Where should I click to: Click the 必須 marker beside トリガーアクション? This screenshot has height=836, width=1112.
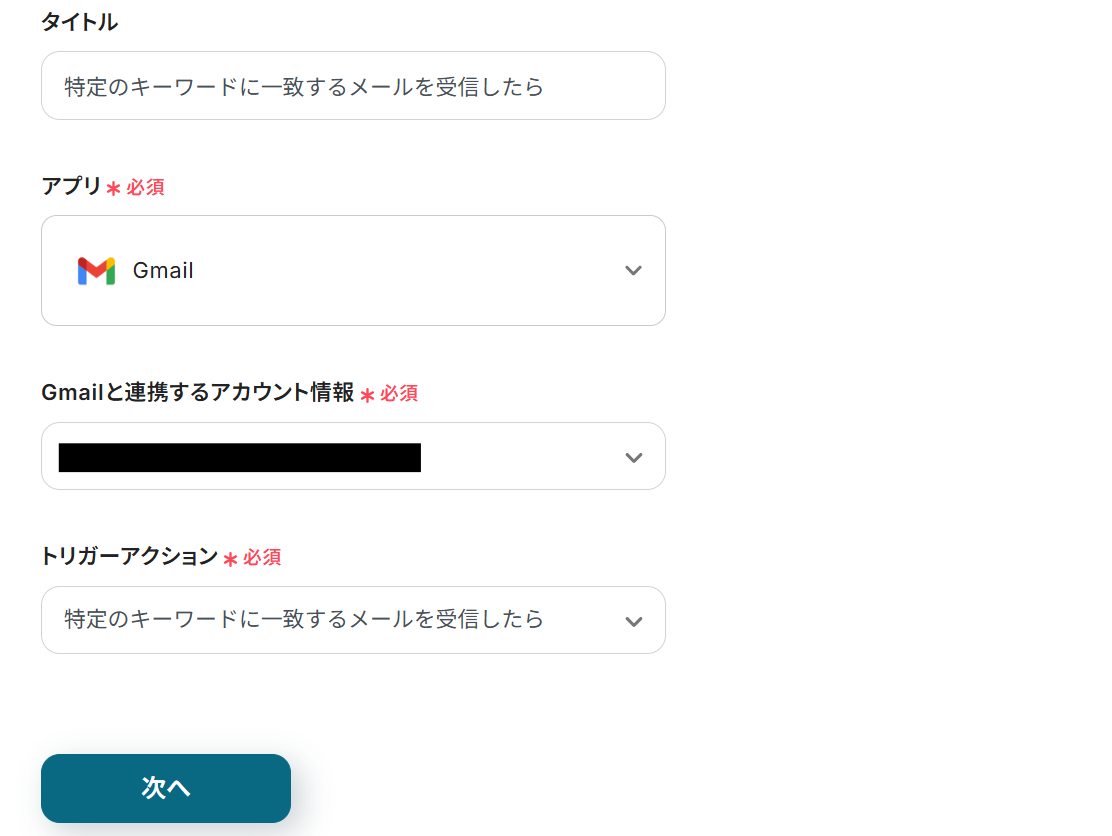pos(262,558)
